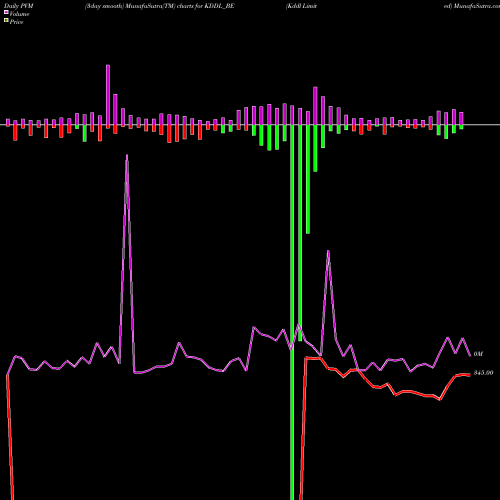Screen dimensions: 500x500
Task: Click the 'Daily PVM' chart title
Action: pyautogui.click(x=18, y=6)
